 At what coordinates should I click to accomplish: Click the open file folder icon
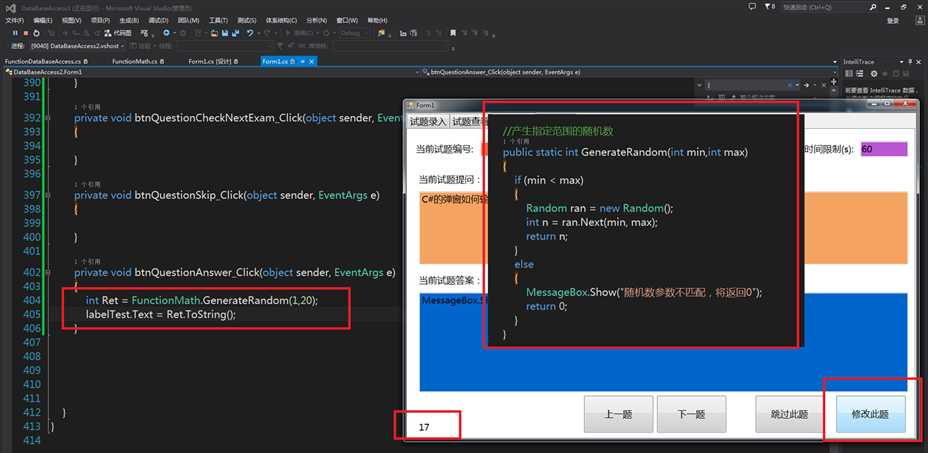pyautogui.click(x=214, y=33)
